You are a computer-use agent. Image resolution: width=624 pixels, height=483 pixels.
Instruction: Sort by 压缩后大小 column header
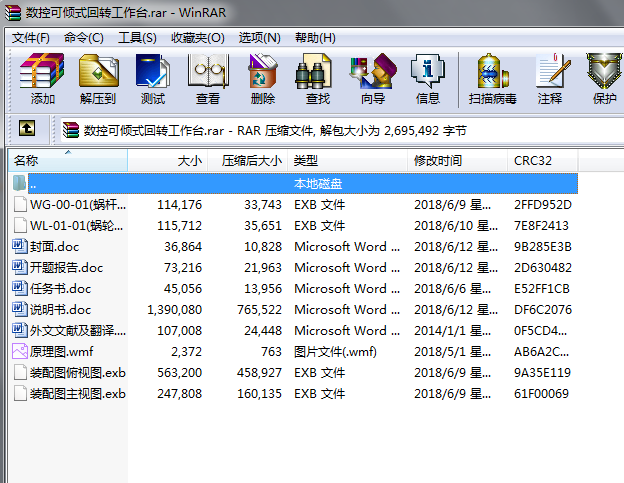248,160
